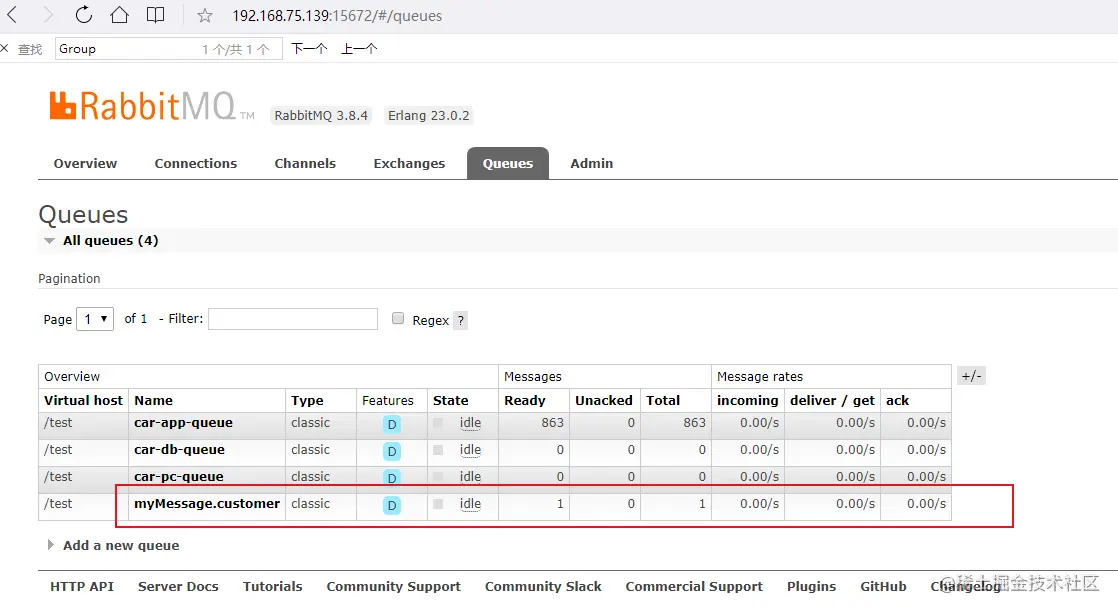Open the Tutorials footer link
This screenshot has width=1118, height=612.
(272, 586)
